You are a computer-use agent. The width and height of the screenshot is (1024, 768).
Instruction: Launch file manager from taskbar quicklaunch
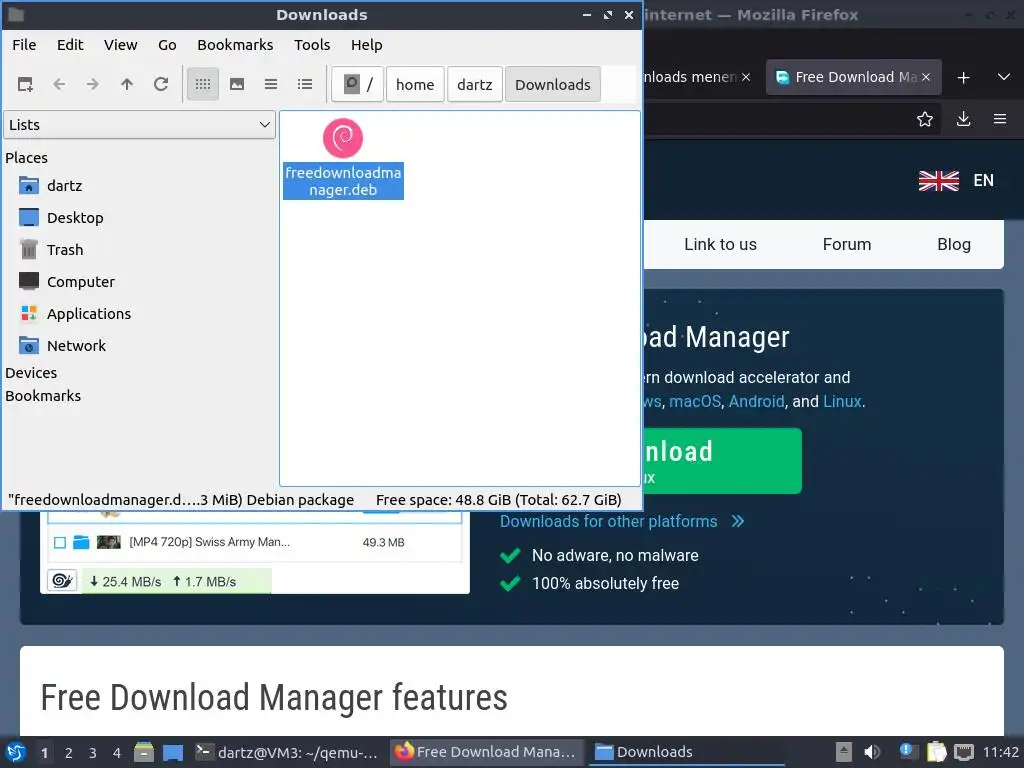coord(144,752)
